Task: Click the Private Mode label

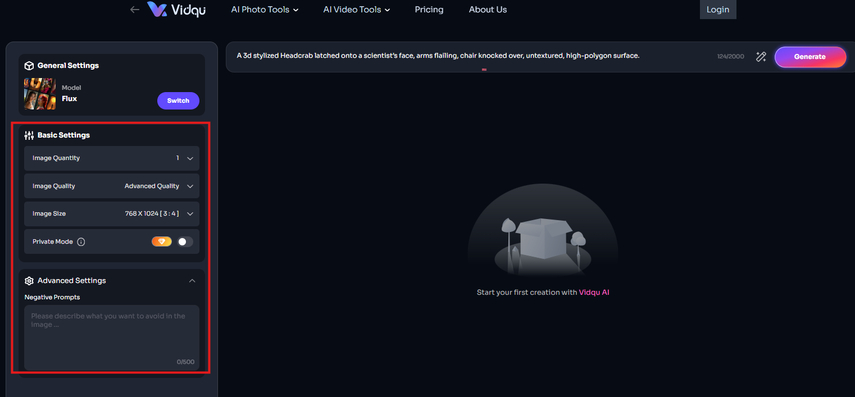Action: pos(52,242)
